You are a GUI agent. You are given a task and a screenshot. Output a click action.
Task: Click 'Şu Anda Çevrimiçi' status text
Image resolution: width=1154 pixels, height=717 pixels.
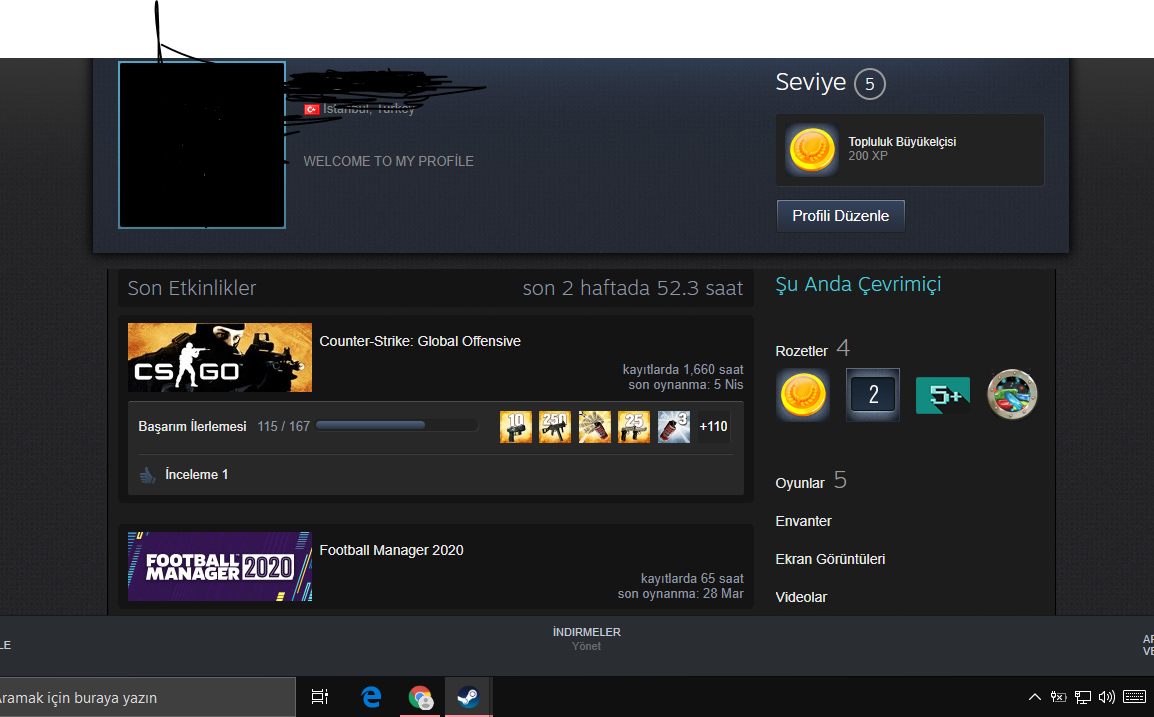click(x=858, y=285)
